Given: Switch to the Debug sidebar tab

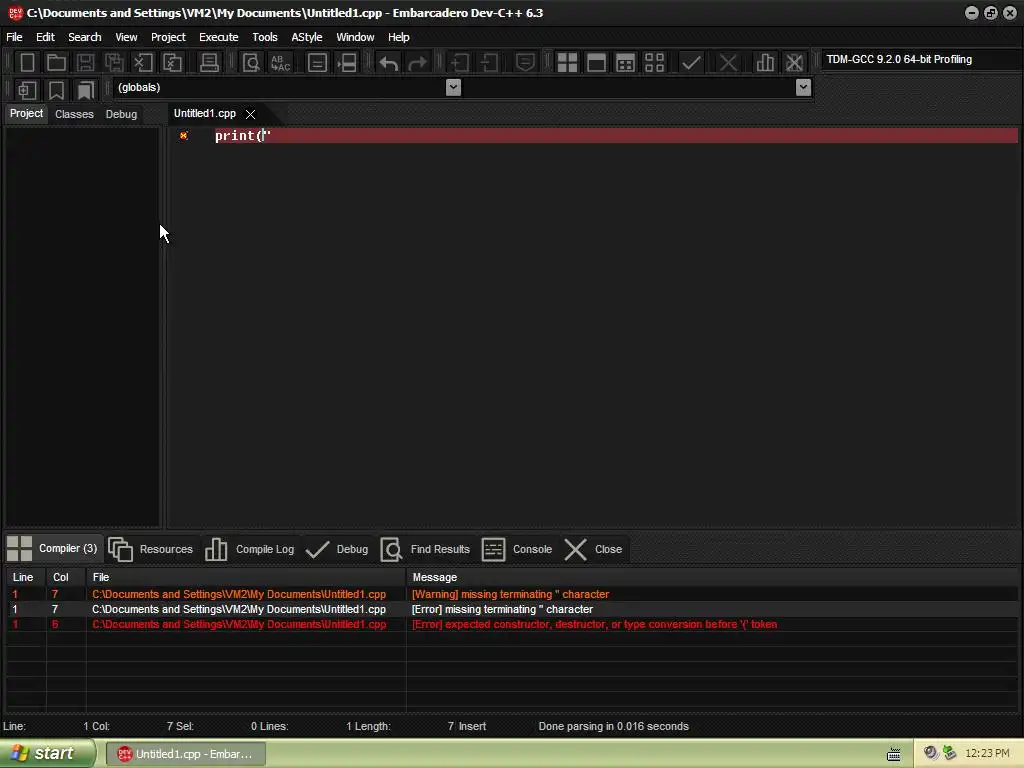Looking at the screenshot, I should click(121, 114).
